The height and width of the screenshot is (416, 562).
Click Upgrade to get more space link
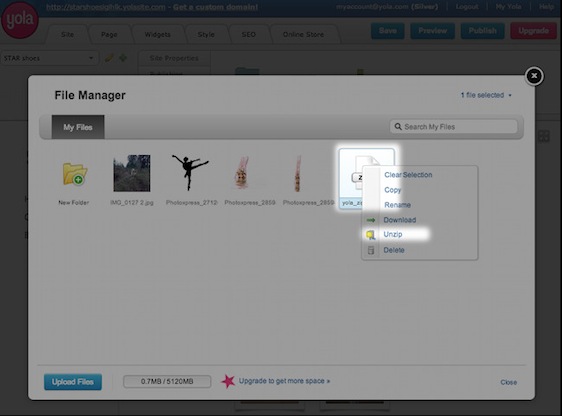point(284,381)
